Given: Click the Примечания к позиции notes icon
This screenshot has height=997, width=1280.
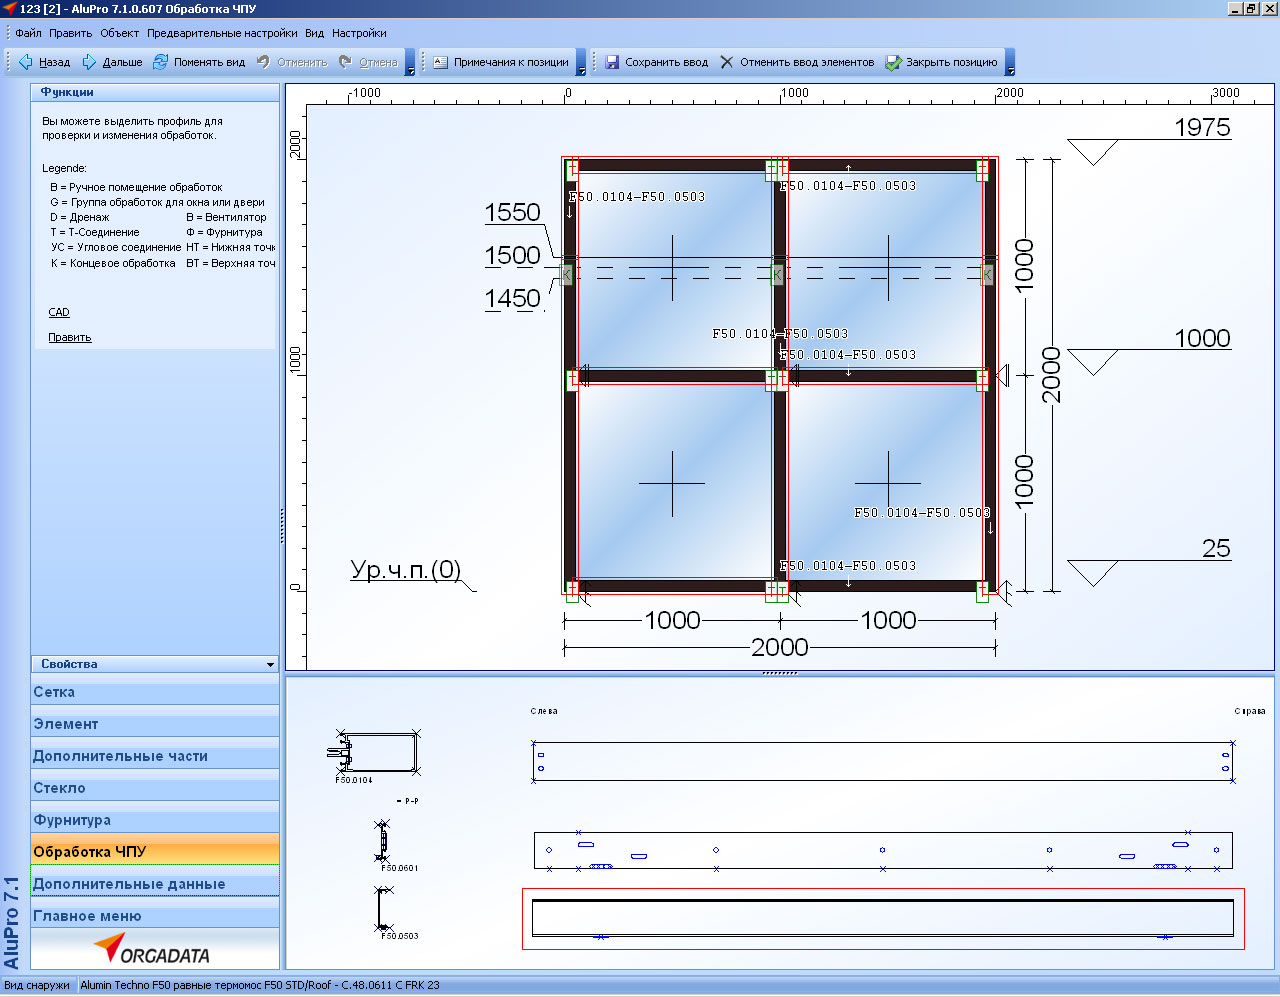Looking at the screenshot, I should click(440, 62).
